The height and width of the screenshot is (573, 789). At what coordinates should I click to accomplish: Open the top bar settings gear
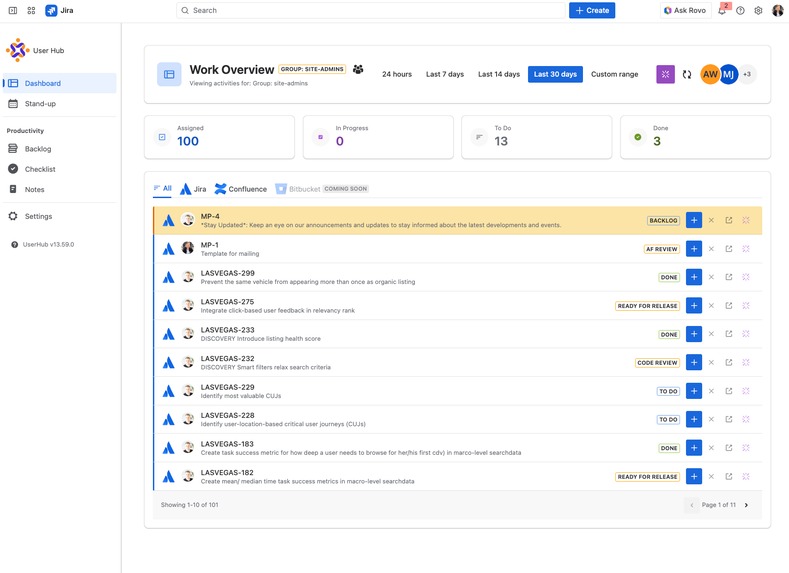[758, 11]
